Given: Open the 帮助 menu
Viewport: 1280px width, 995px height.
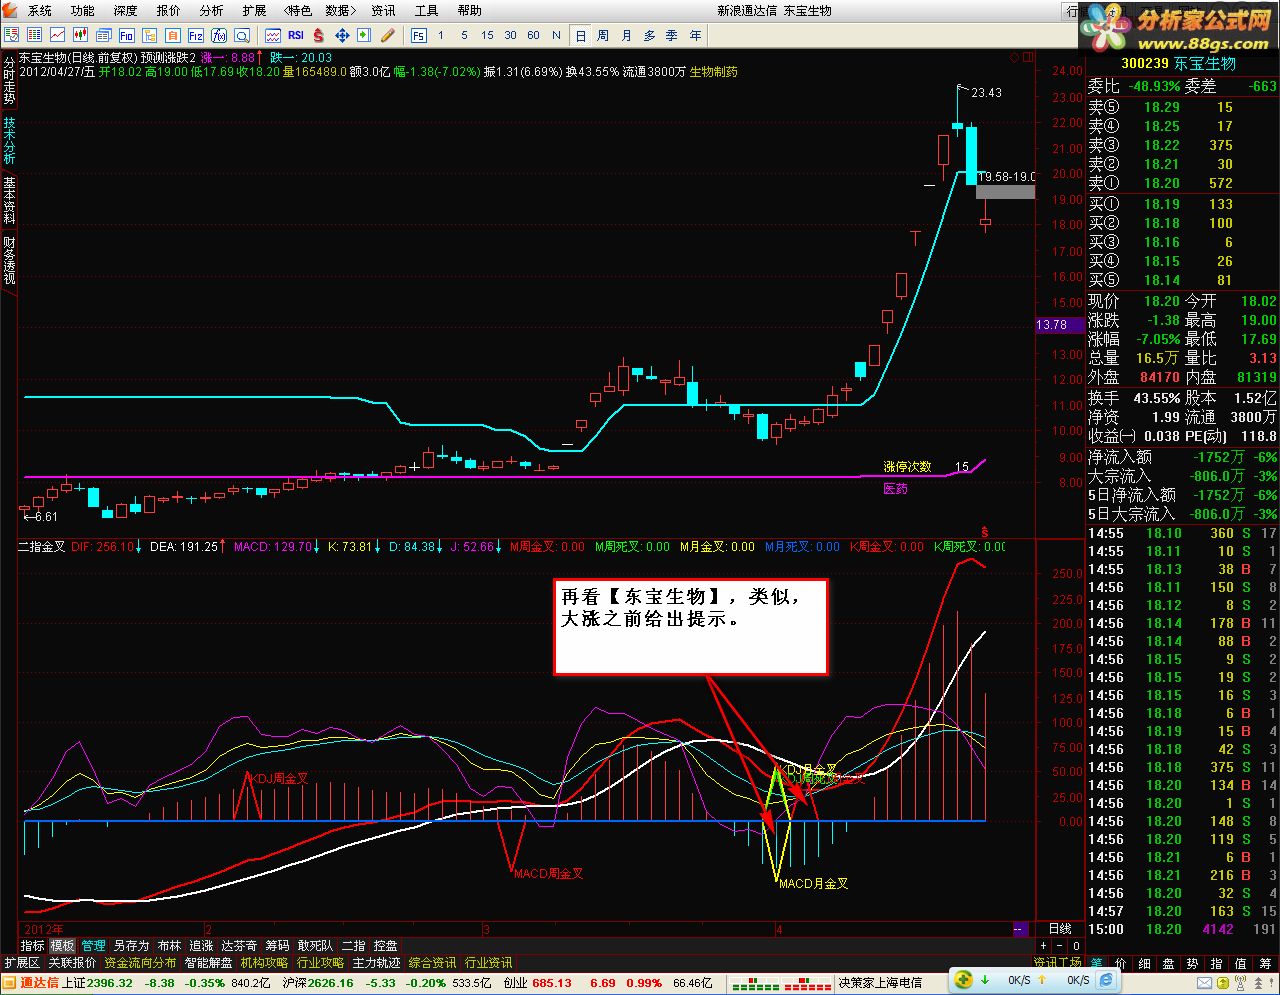Looking at the screenshot, I should 470,11.
